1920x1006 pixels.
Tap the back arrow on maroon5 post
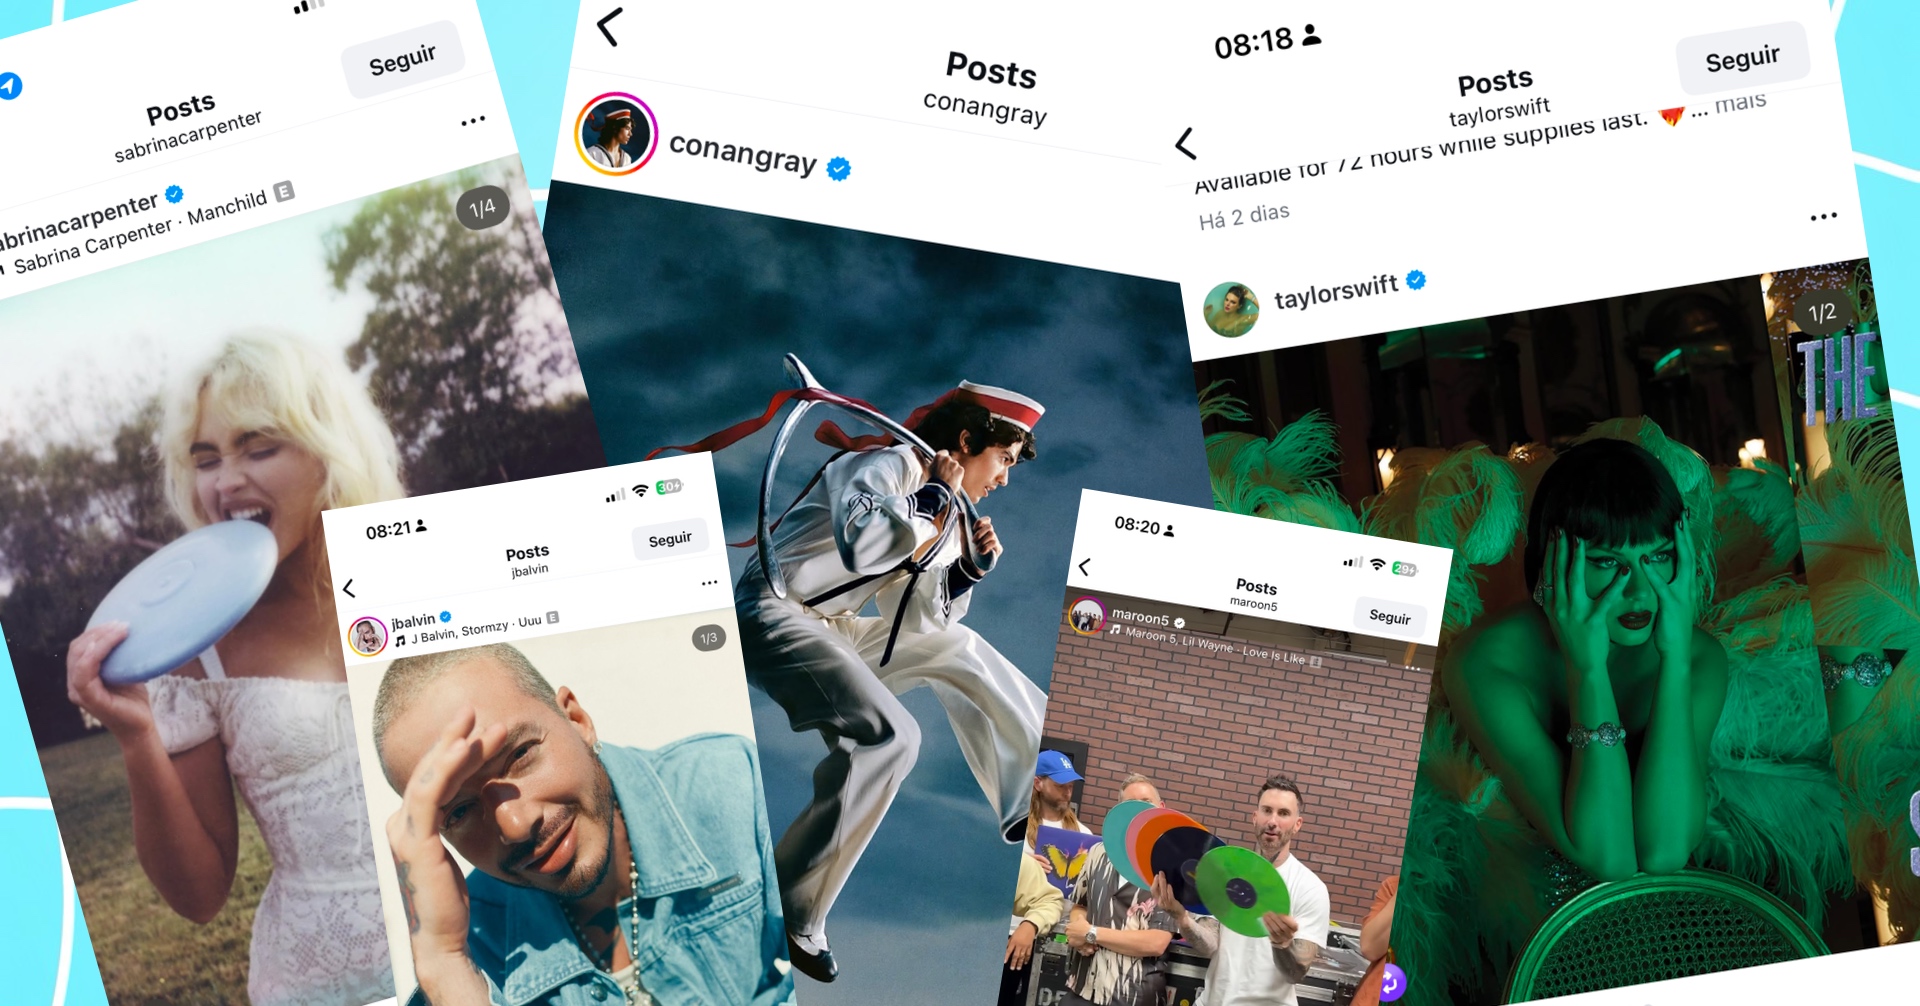coord(1084,567)
